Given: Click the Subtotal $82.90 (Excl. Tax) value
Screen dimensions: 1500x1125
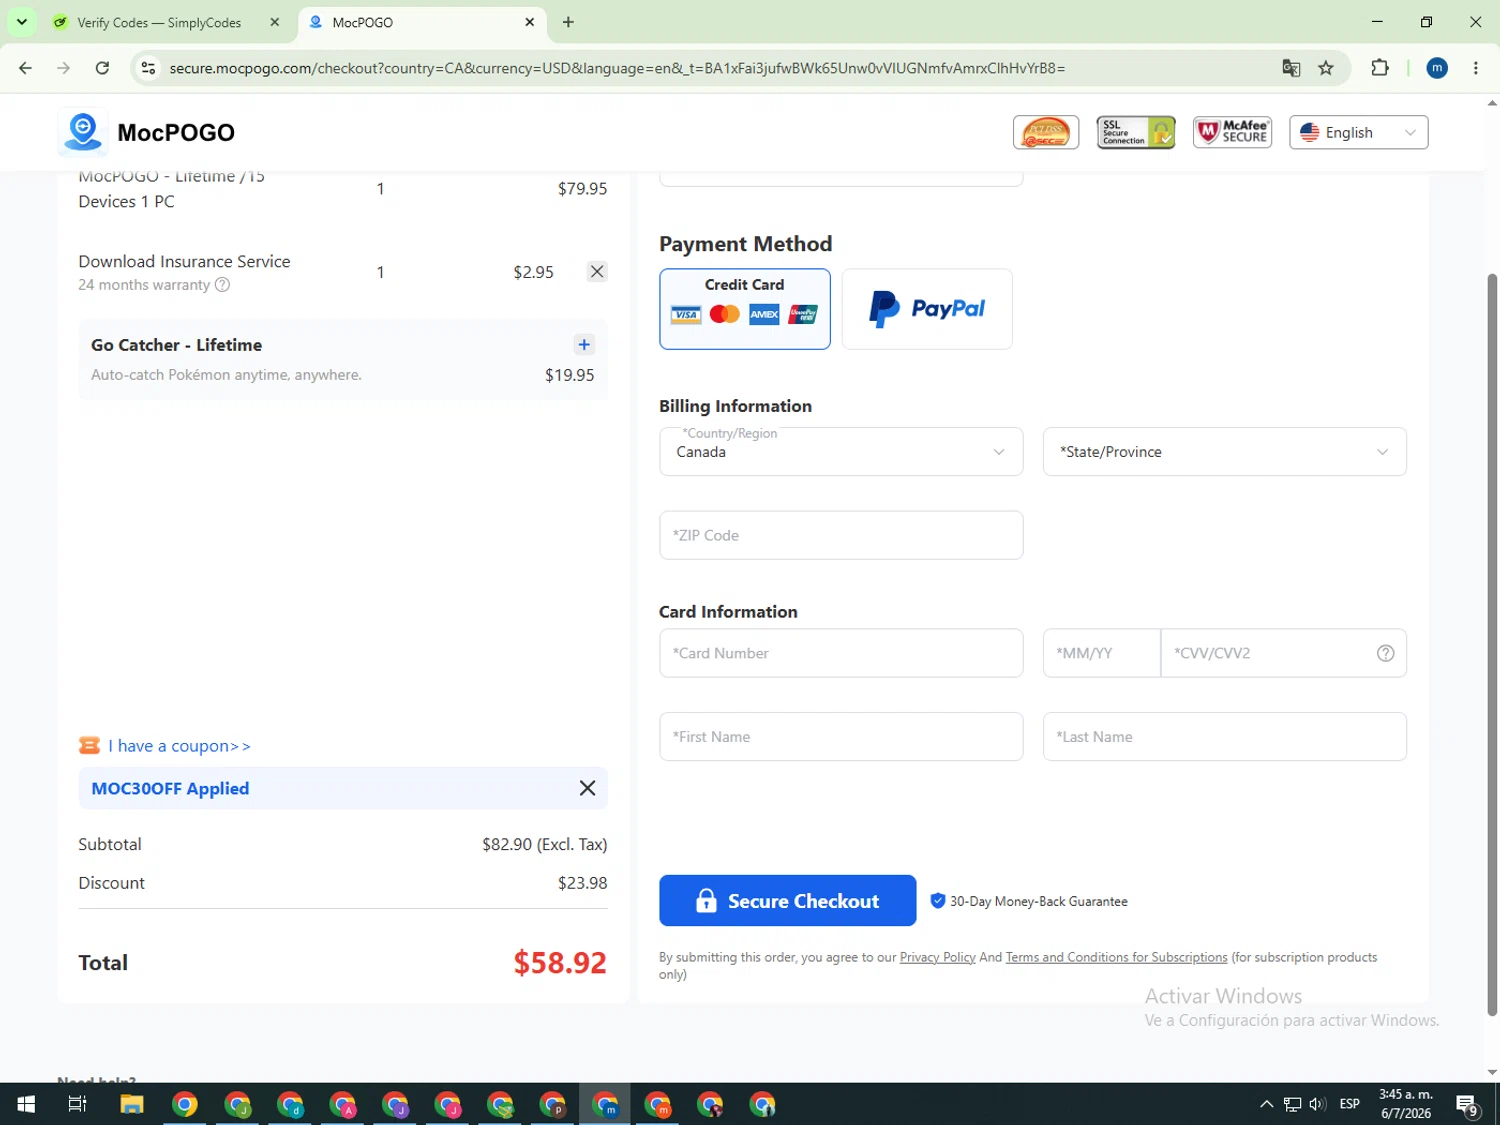Looking at the screenshot, I should 545,844.
